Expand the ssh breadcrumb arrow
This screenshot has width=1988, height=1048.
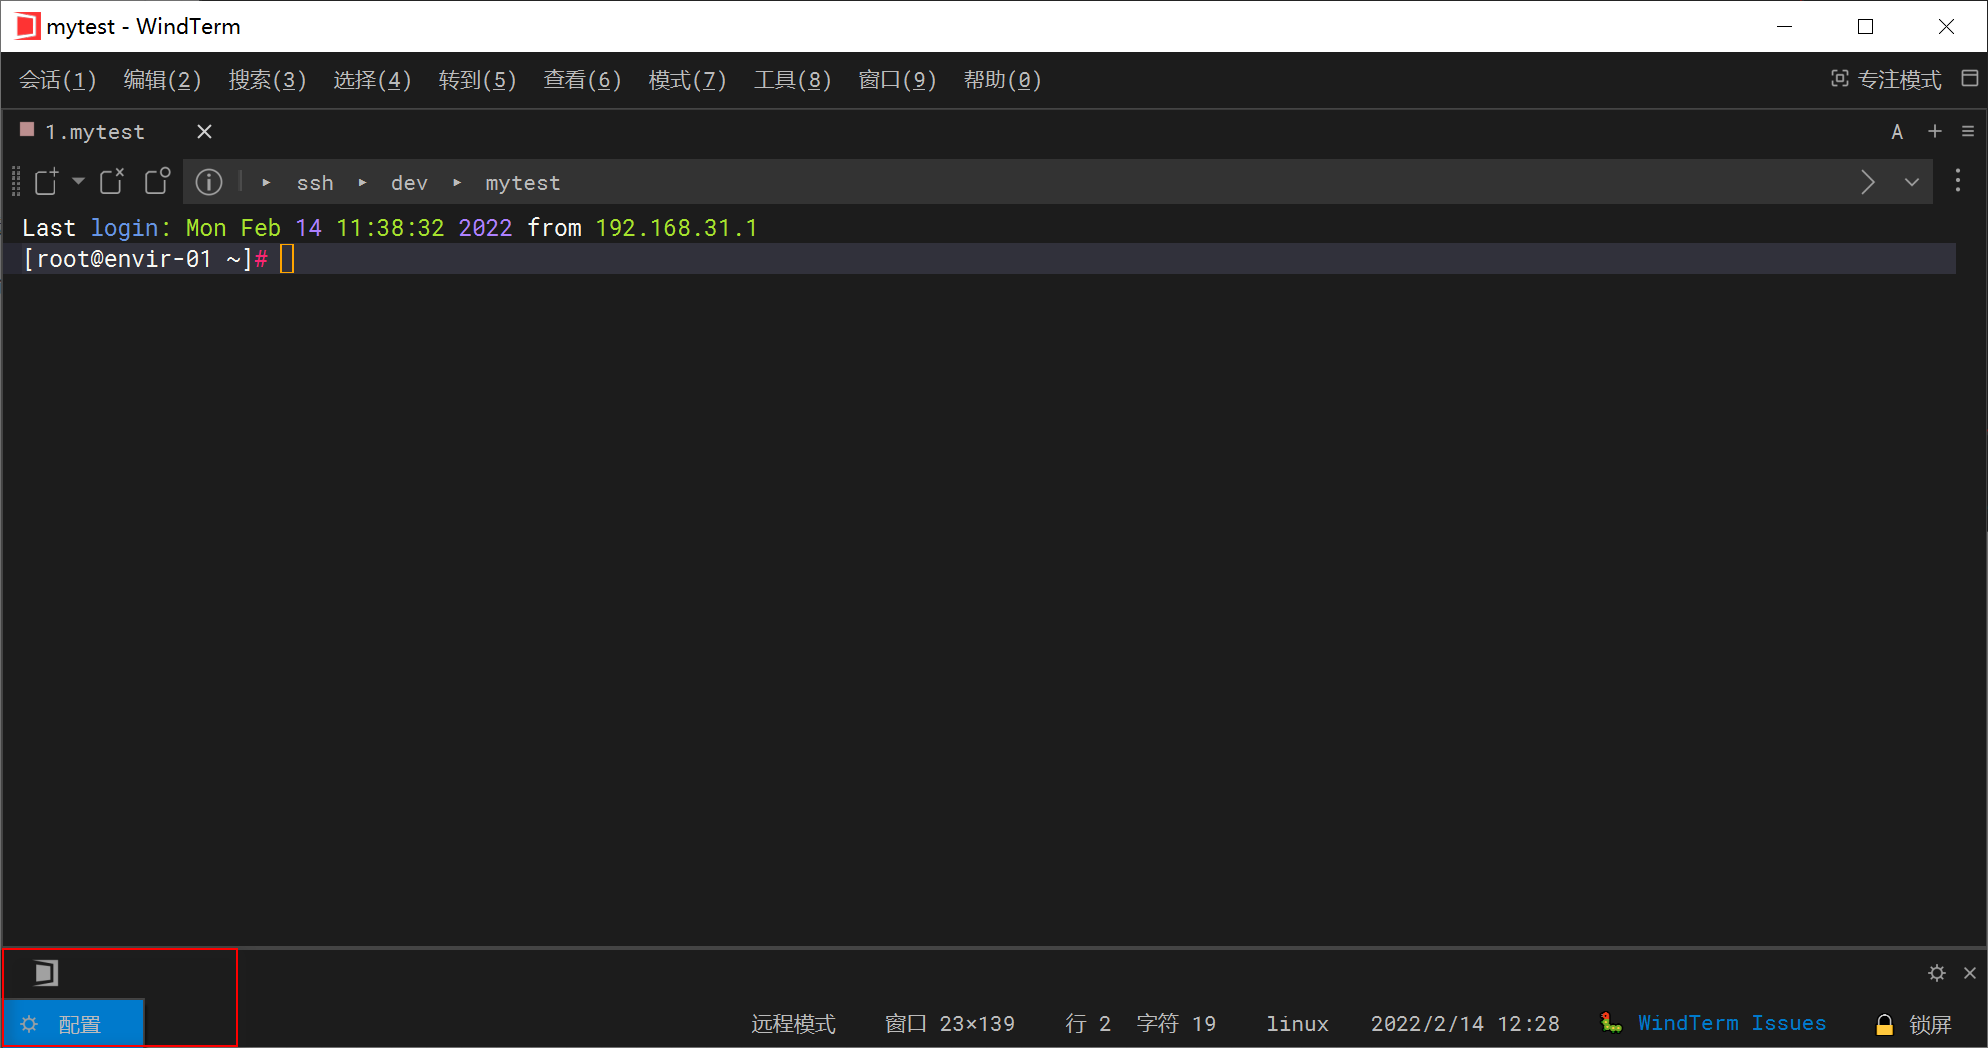tap(266, 183)
